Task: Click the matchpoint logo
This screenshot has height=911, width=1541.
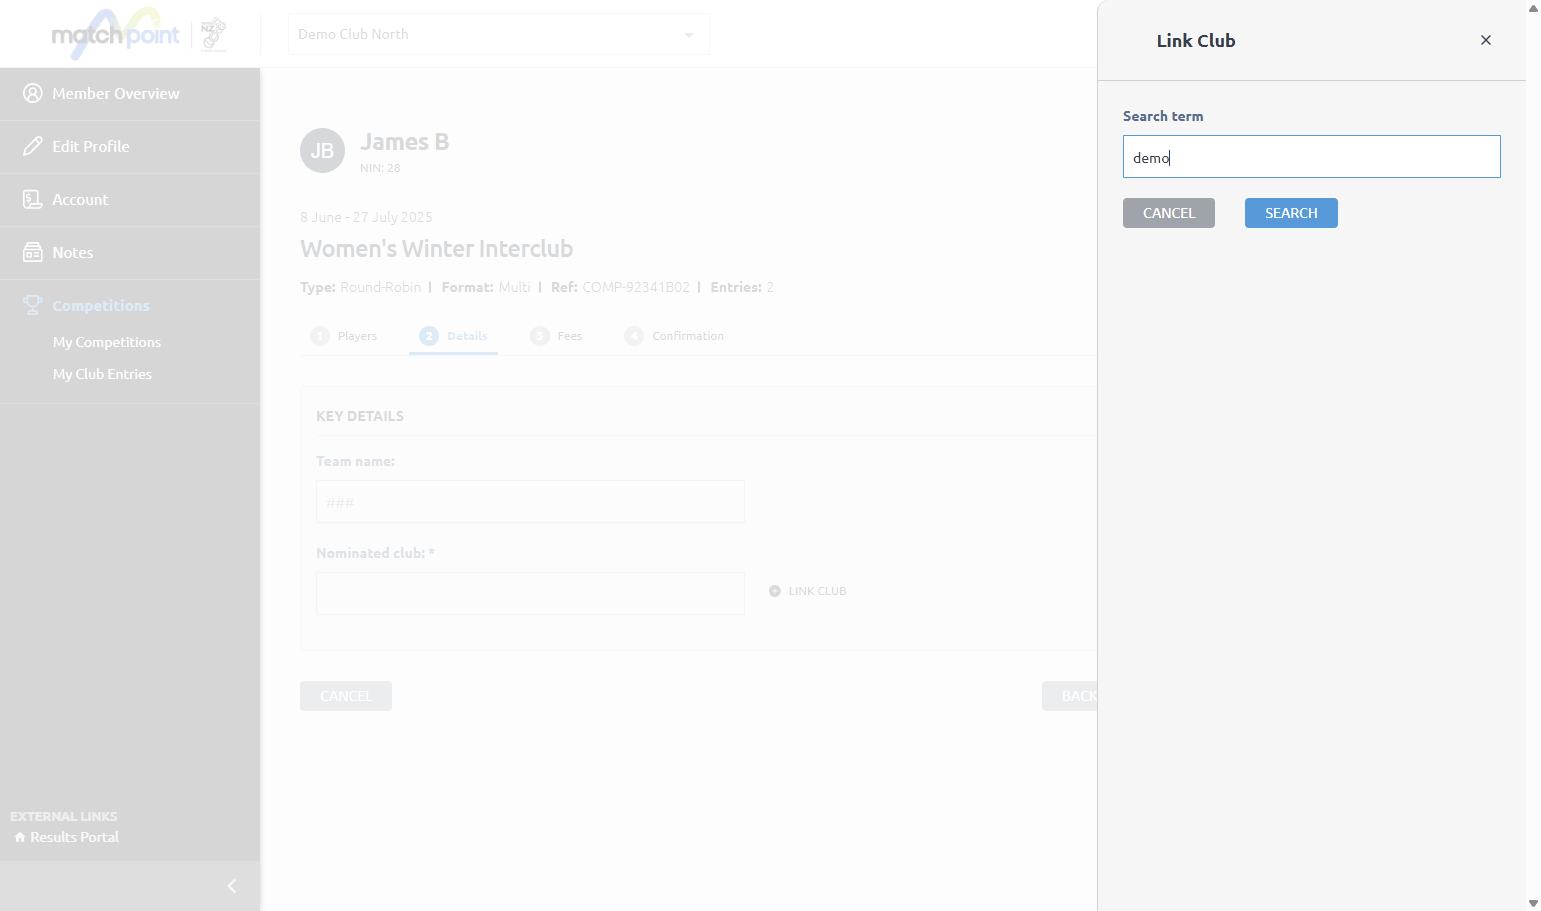Action: pyautogui.click(x=115, y=35)
